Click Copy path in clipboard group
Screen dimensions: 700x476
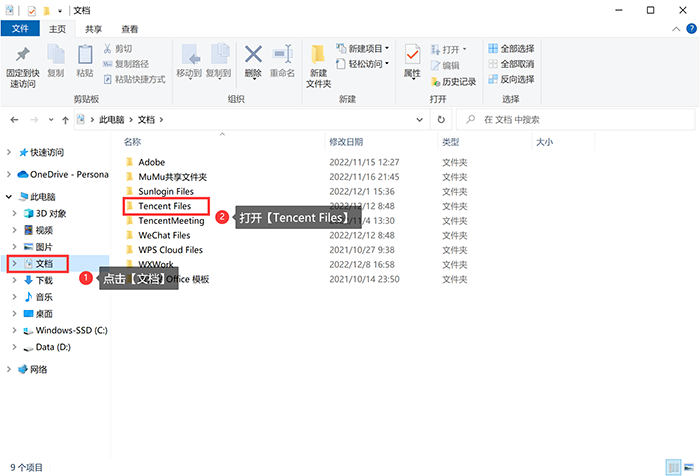click(126, 64)
